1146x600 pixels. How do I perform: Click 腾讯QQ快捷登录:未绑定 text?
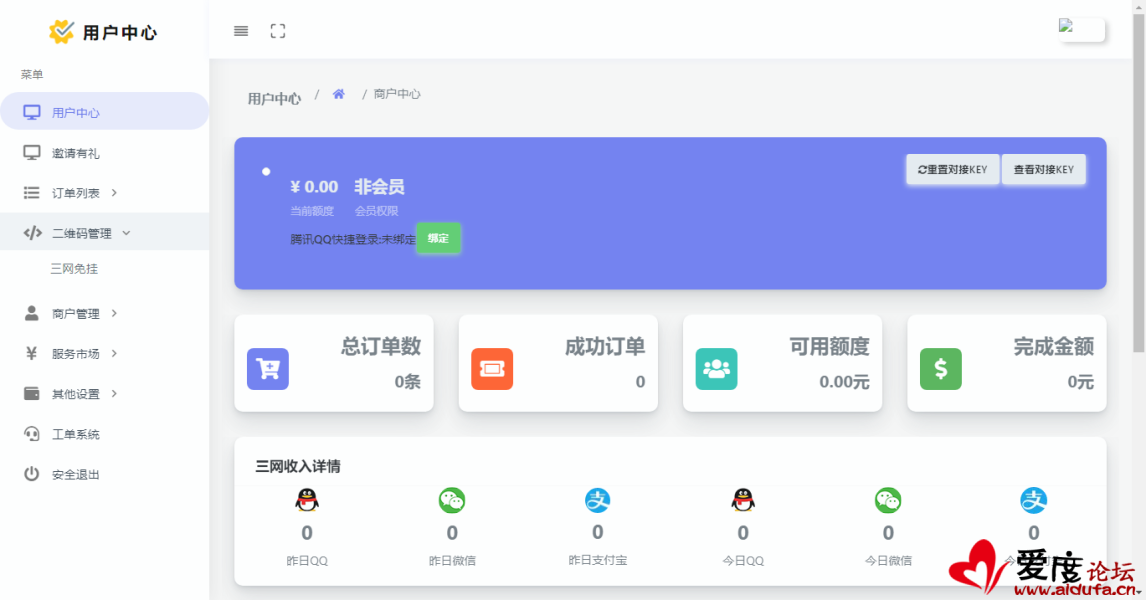(x=353, y=239)
